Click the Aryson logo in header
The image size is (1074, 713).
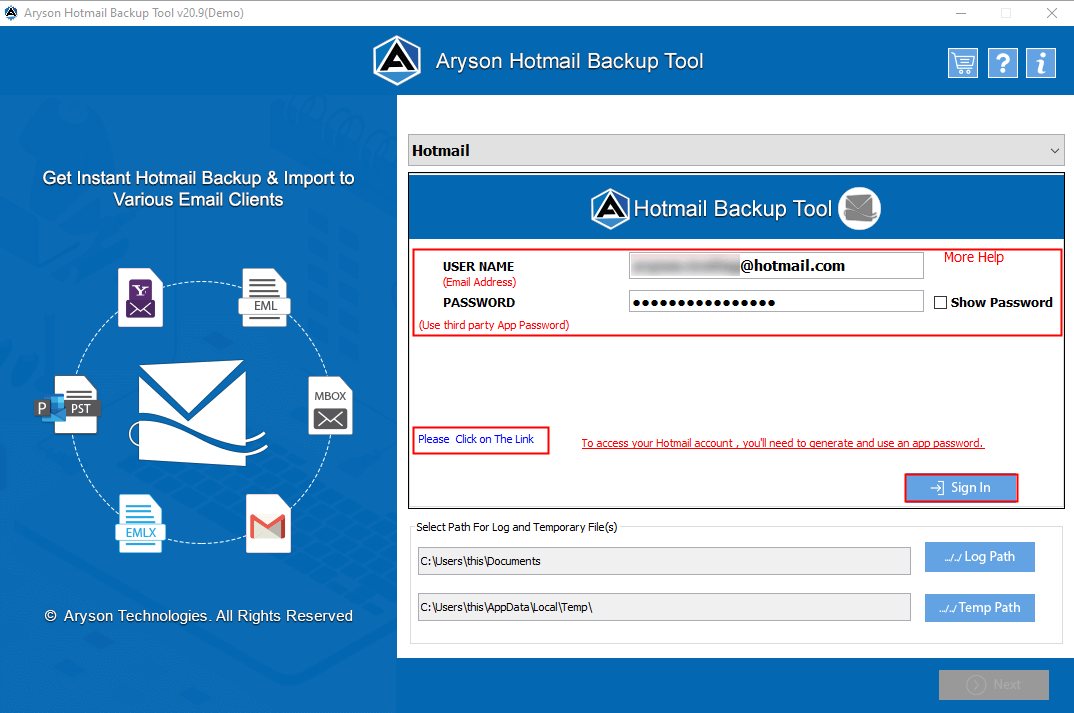click(397, 60)
